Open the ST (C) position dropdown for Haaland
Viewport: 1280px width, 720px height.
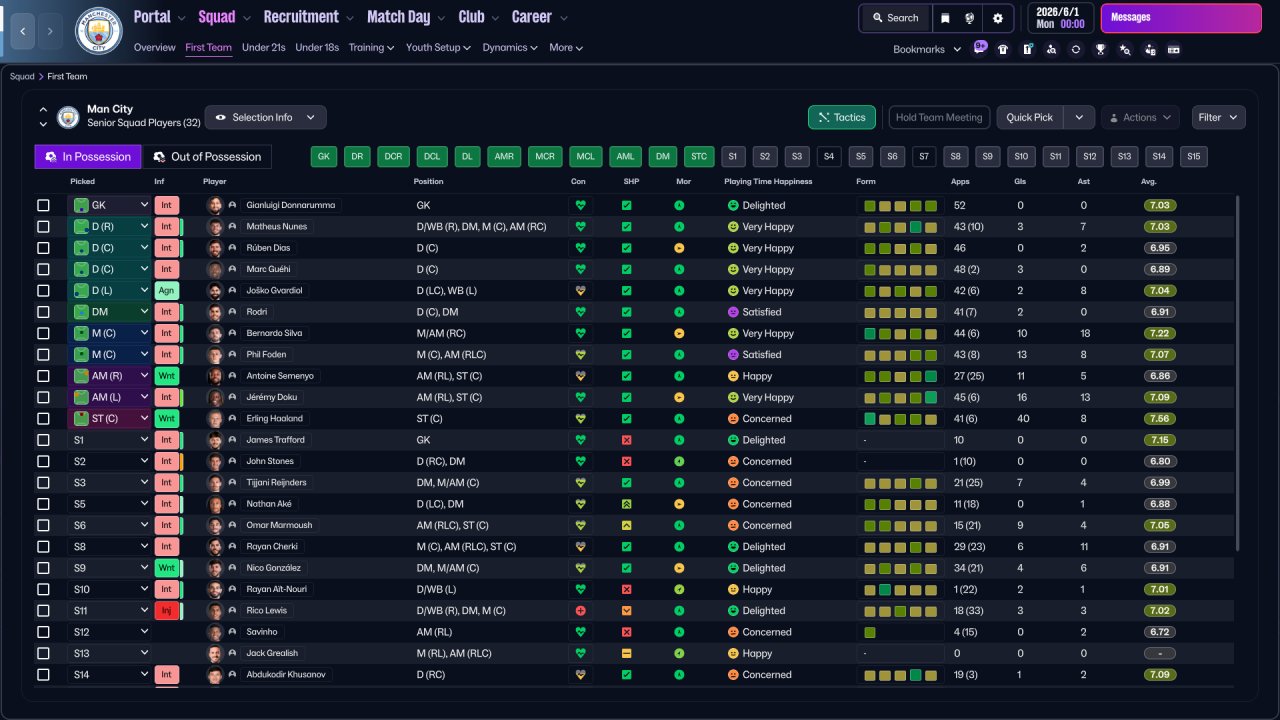110,419
